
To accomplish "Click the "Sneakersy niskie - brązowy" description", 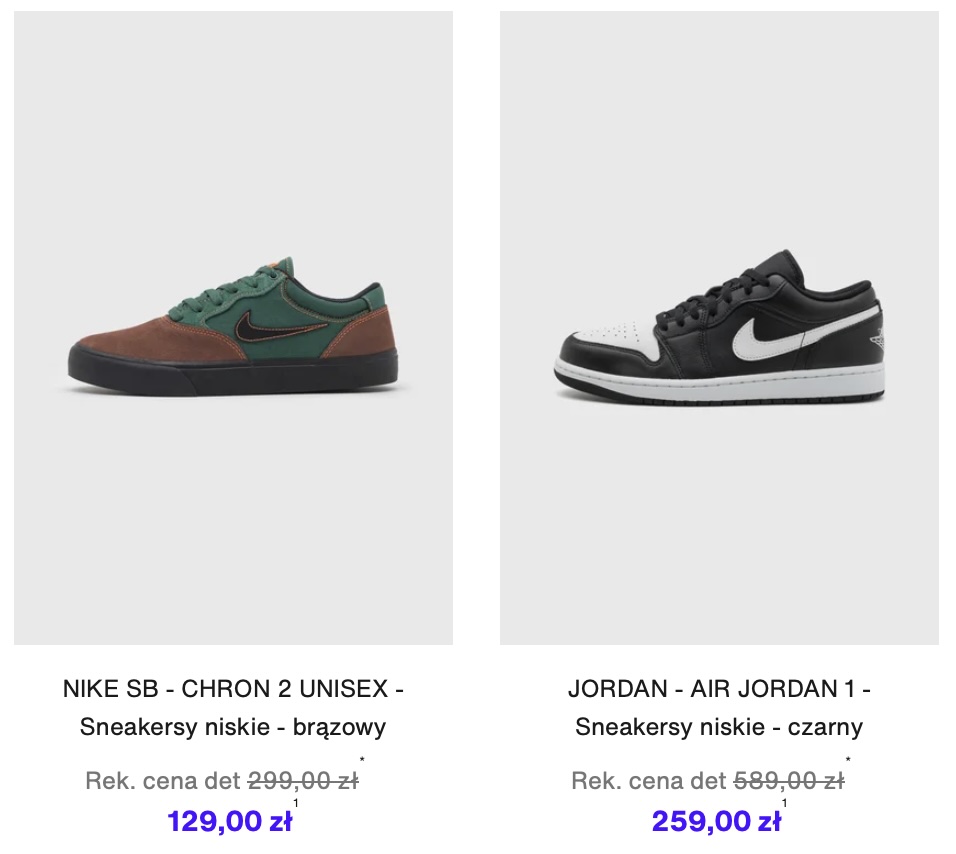I will pos(233,727).
